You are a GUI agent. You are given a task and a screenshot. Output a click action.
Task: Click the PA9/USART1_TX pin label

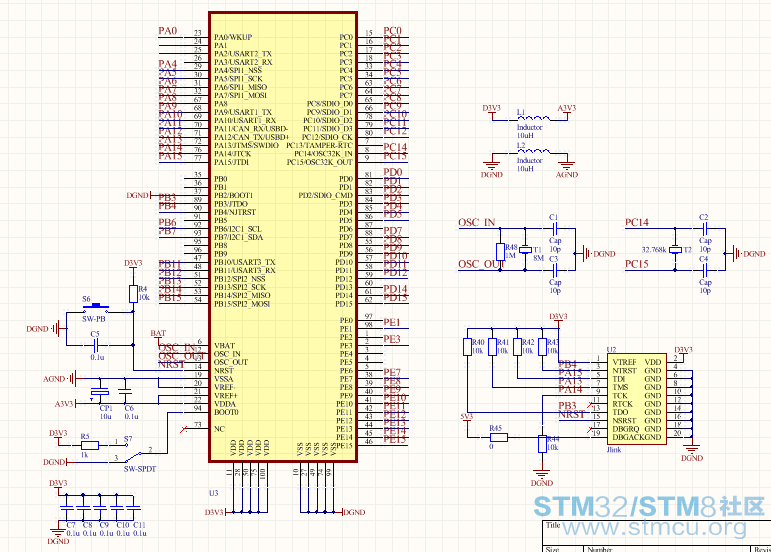pos(243,112)
